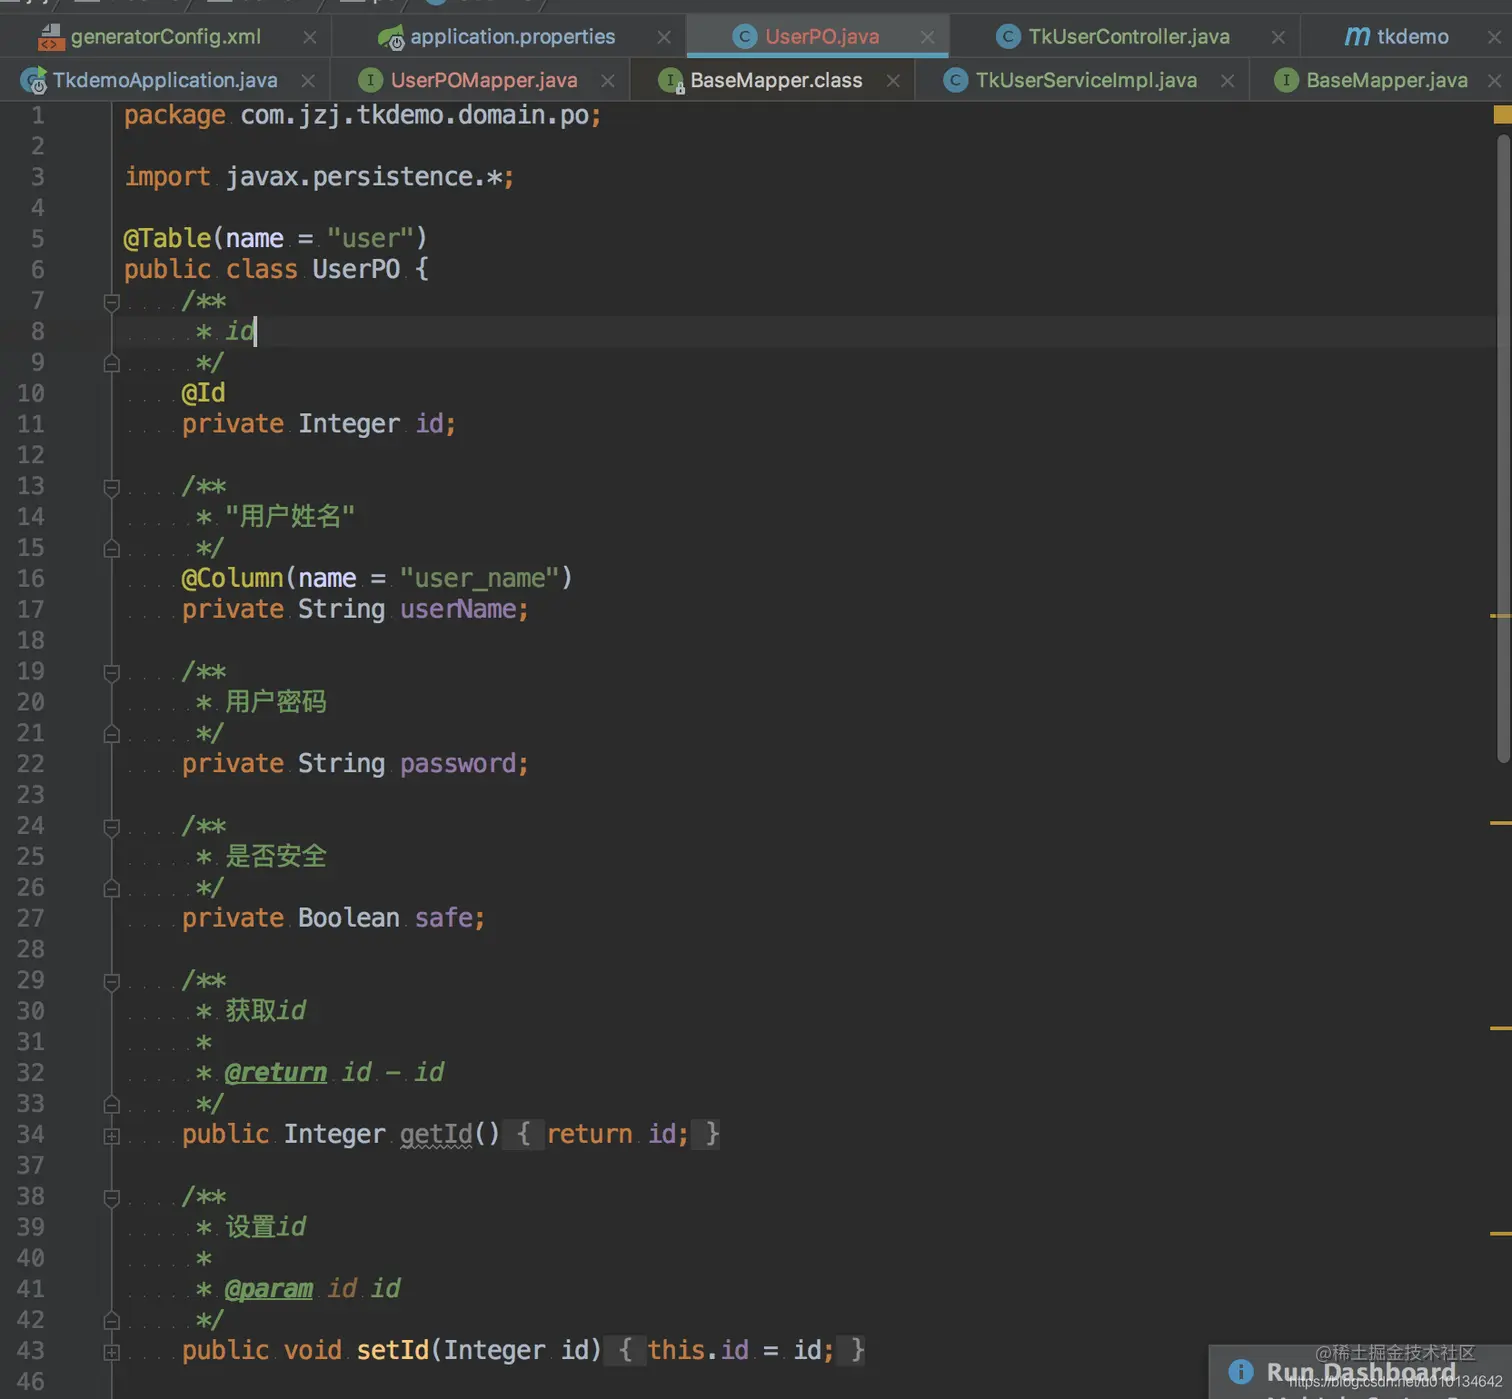The image size is (1512, 1399).
Task: Close the BaseMapper.class tab
Action: tap(893, 80)
